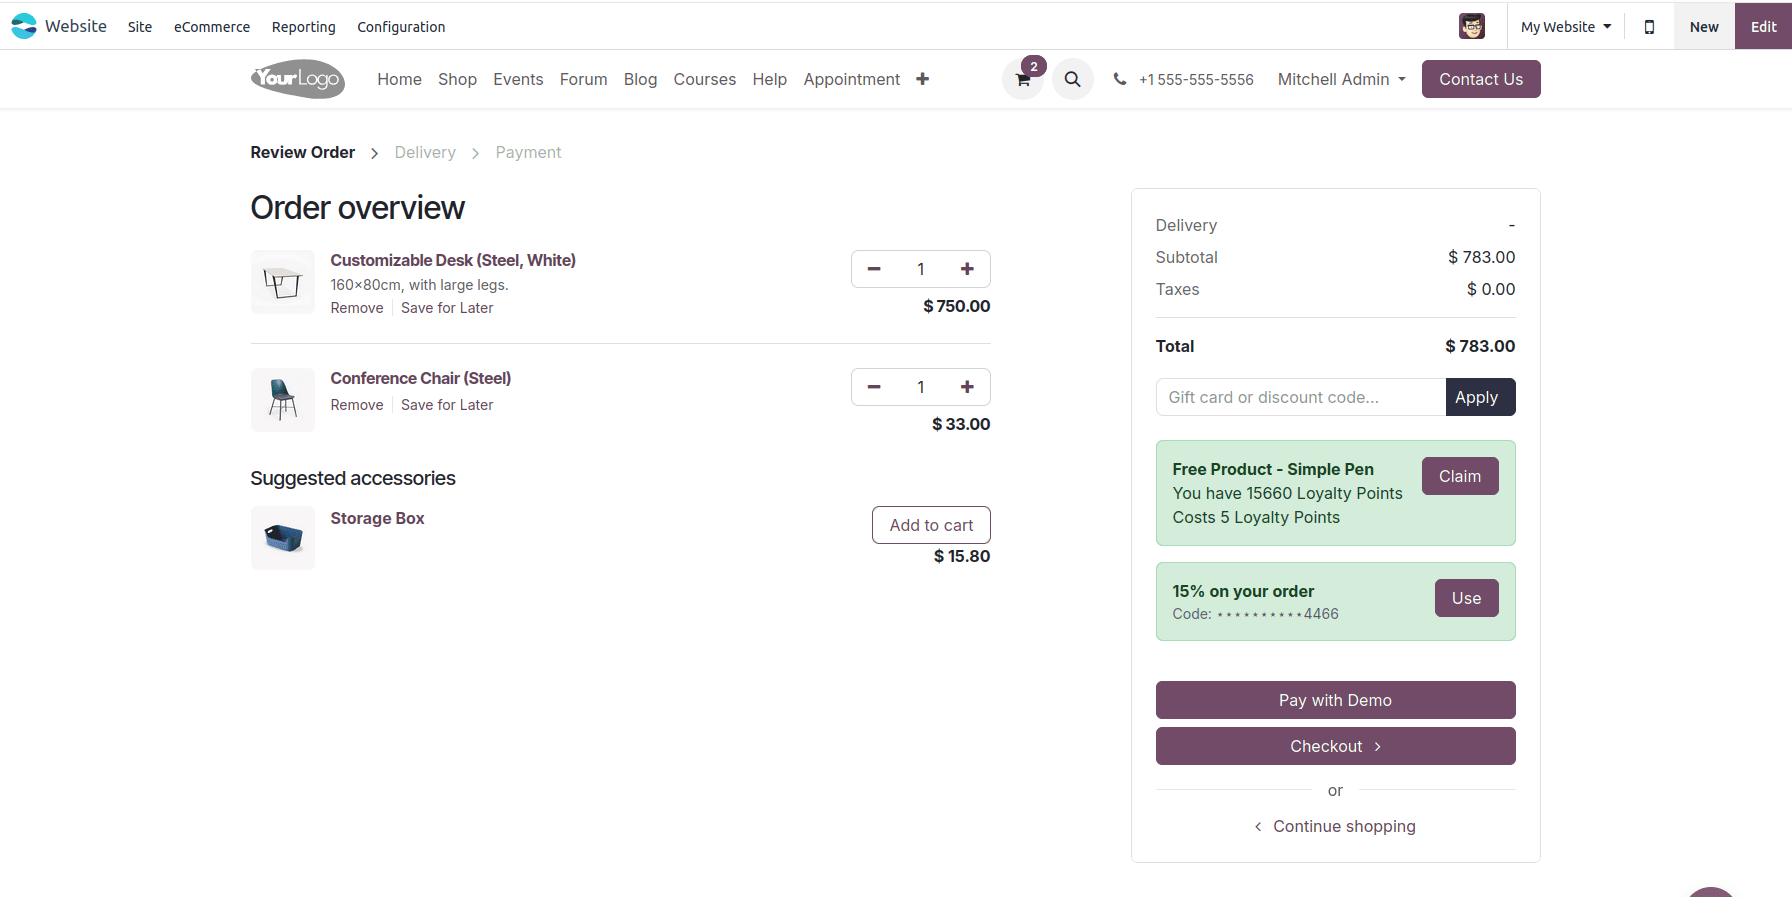
Task: Decrease Conference Chair quantity with minus stepper
Action: pyautogui.click(x=873, y=386)
